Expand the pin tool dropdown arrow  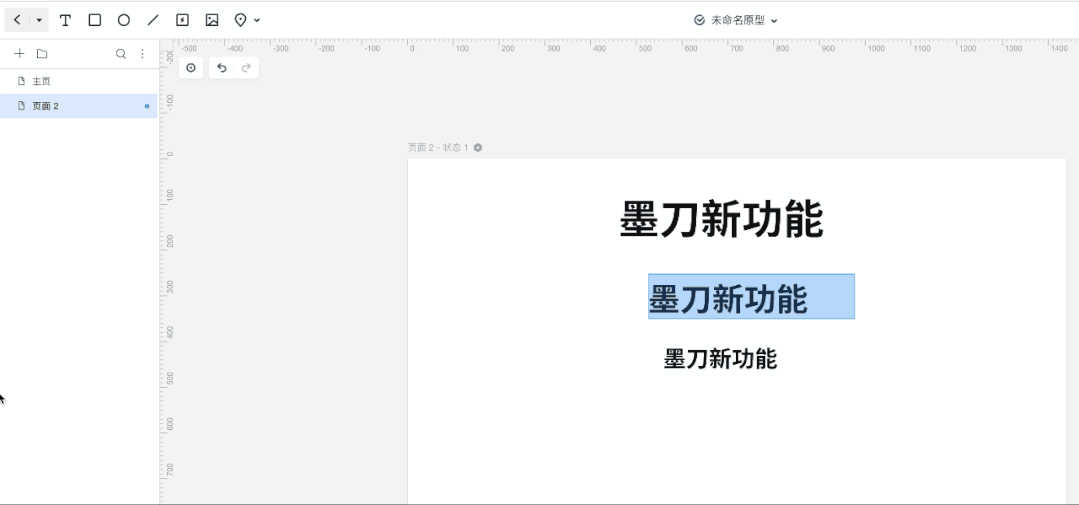257,21
